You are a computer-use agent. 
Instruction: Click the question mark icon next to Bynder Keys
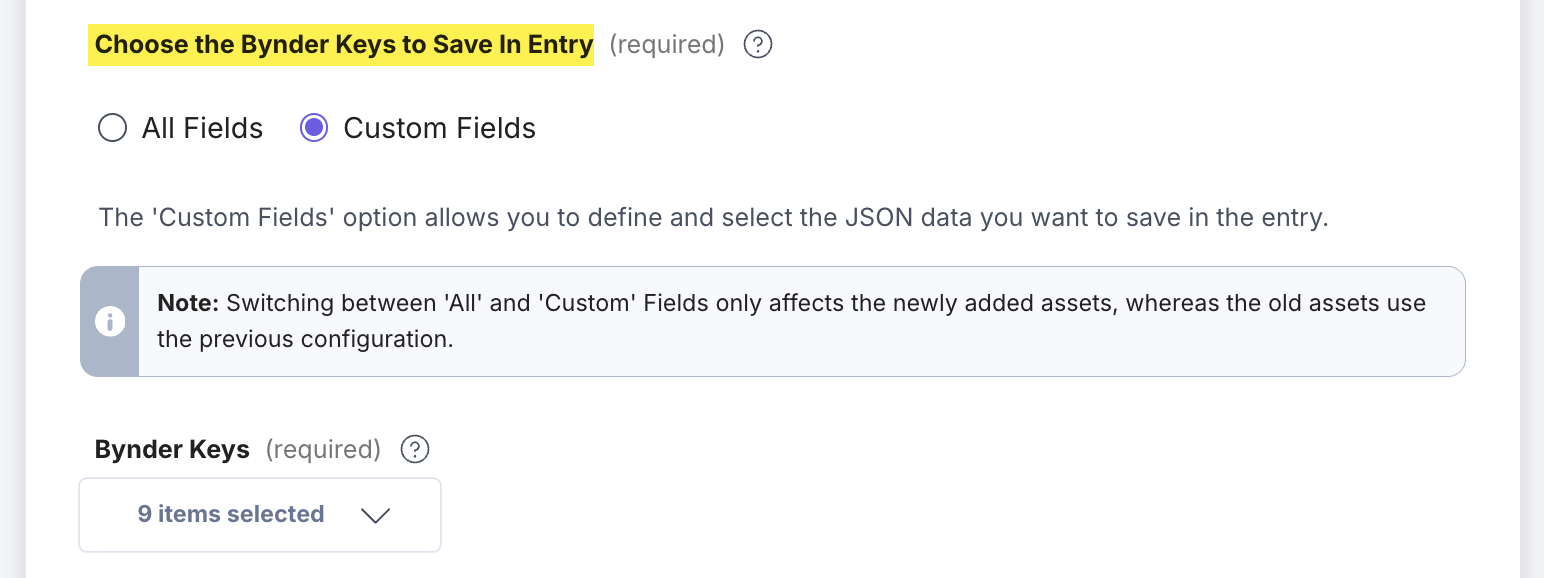[415, 449]
